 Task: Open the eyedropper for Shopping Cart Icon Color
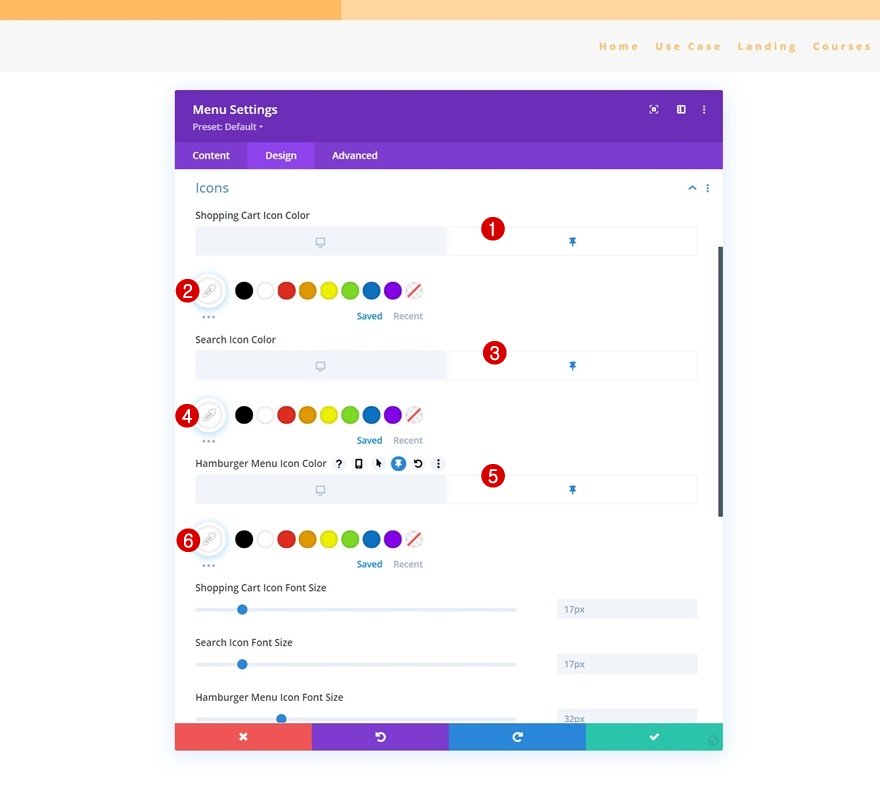pyautogui.click(x=209, y=291)
